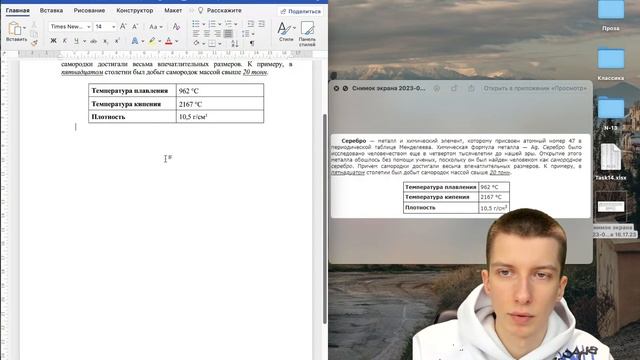The width and height of the screenshot is (640, 360).
Task: Toggle superscript formatting
Action: (x=117, y=41)
